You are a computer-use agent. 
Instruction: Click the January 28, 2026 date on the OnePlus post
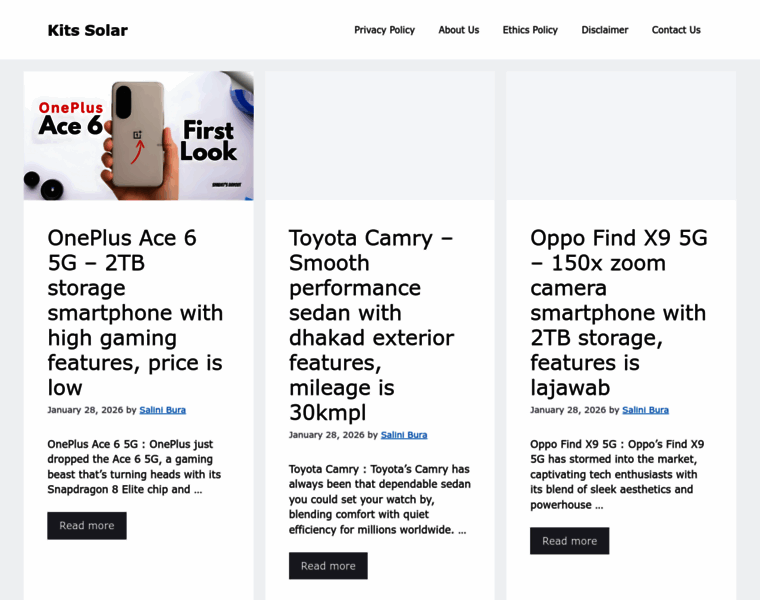[85, 410]
